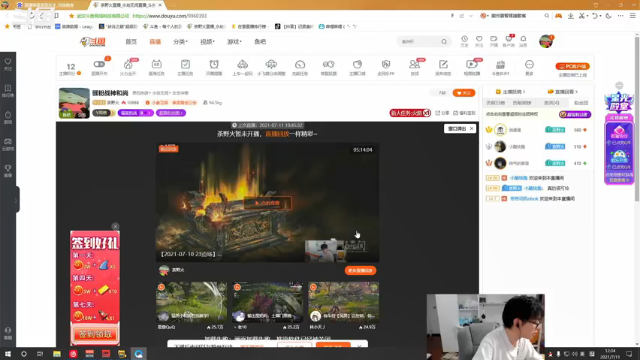The height and width of the screenshot is (360, 640).
Task: Click the orange PC客户端 button
Action: 572,66
